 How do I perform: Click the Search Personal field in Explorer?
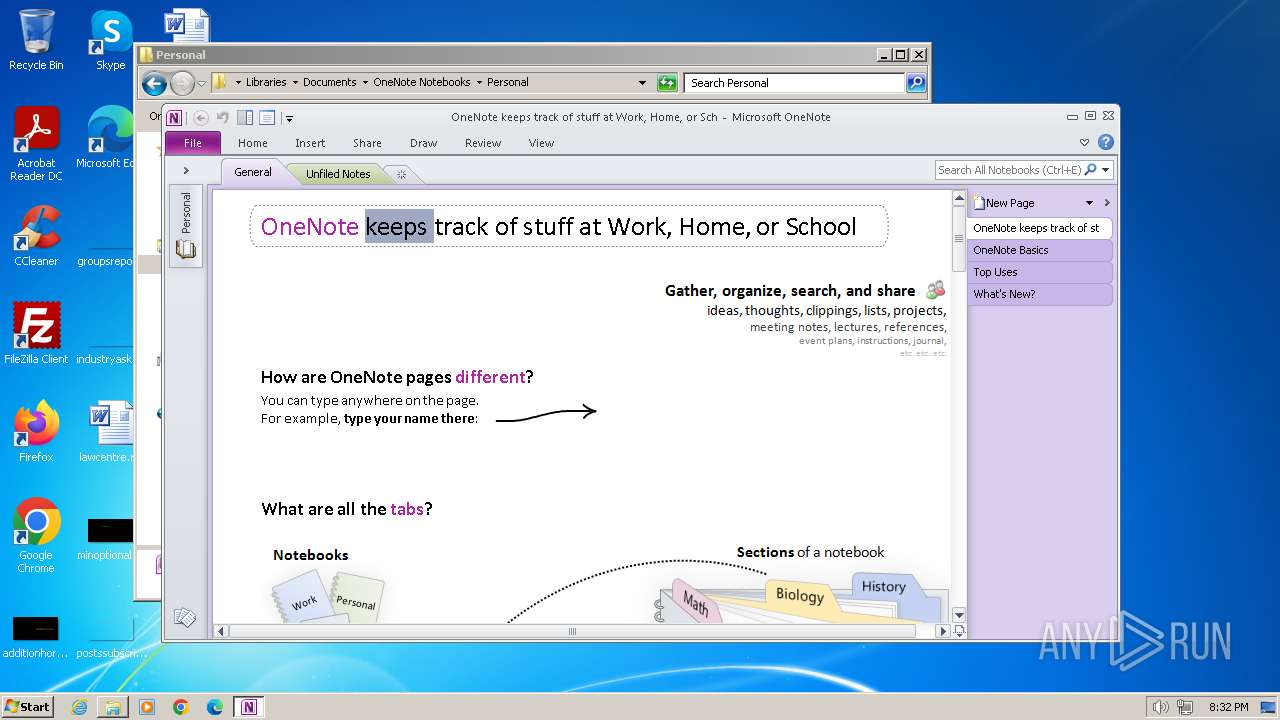(x=795, y=83)
